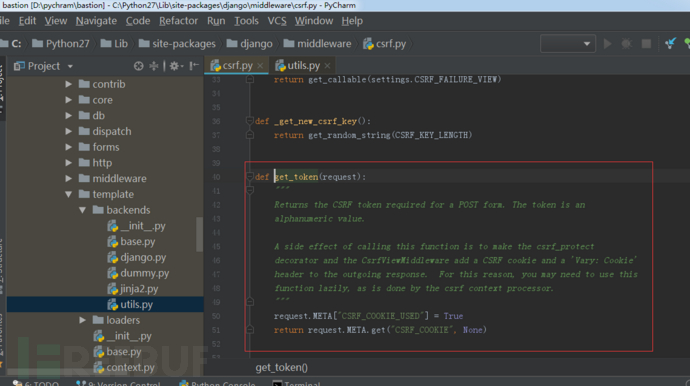Select the highlighted utils.py file
Screen dimensions: 690x386
(x=105, y=305)
